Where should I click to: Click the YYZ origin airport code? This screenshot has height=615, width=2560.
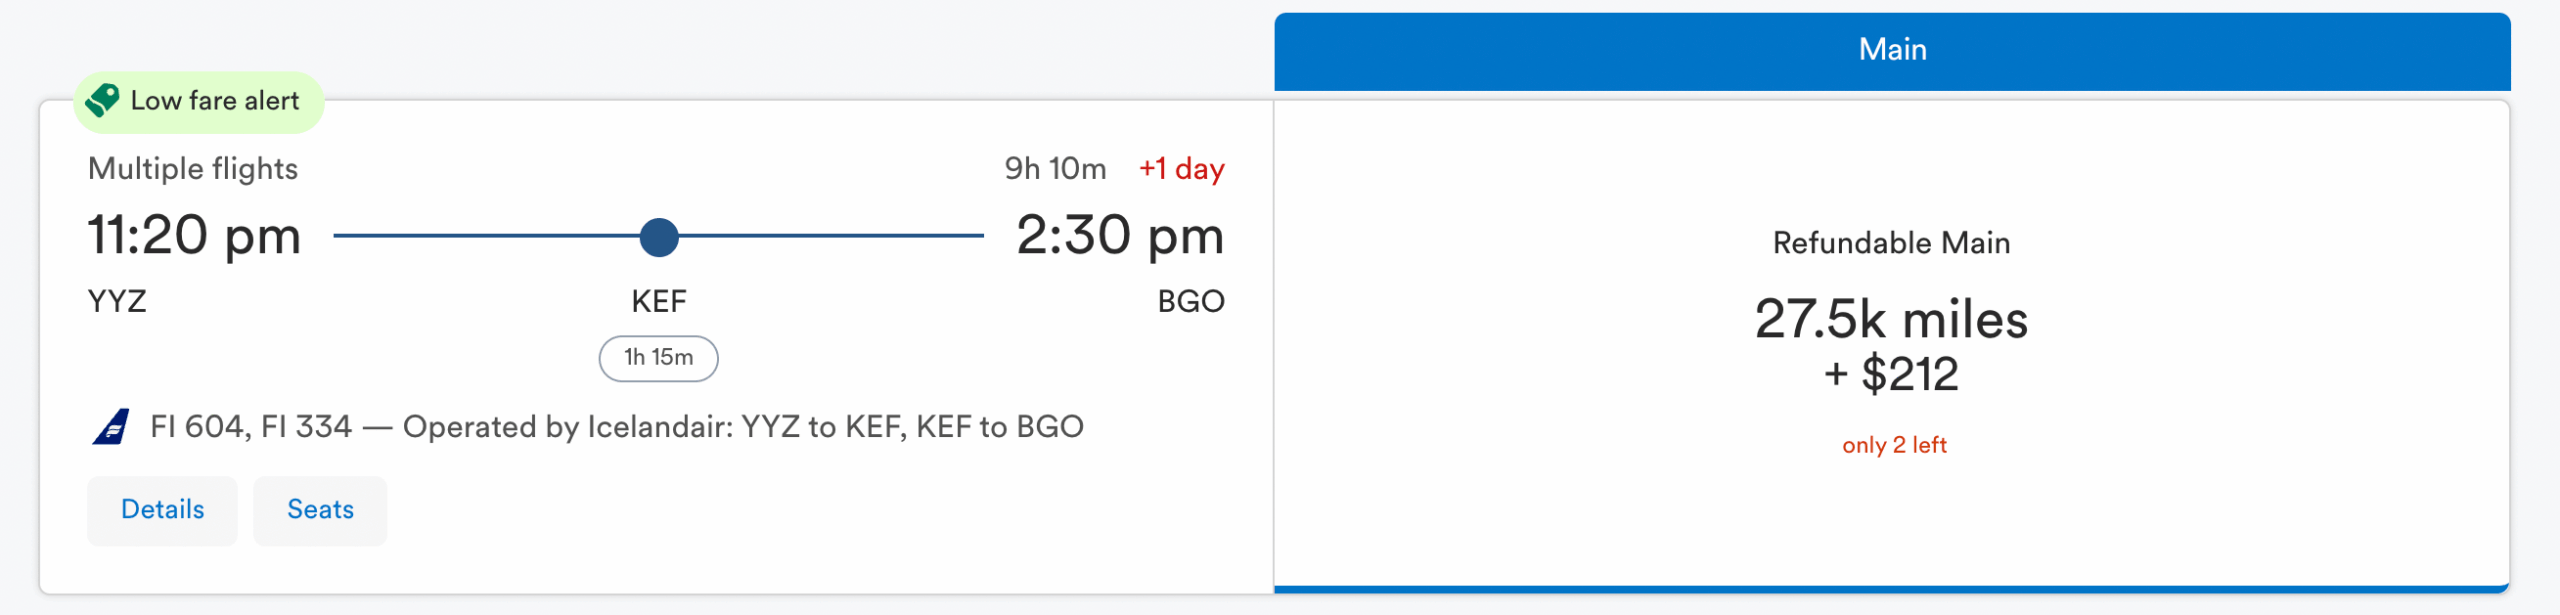point(117,302)
